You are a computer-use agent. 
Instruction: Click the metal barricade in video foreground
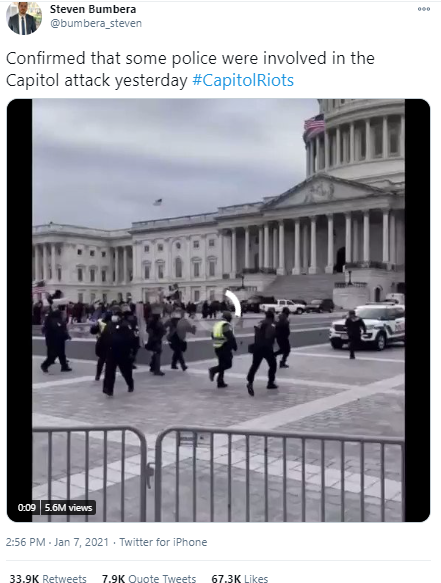(x=218, y=472)
